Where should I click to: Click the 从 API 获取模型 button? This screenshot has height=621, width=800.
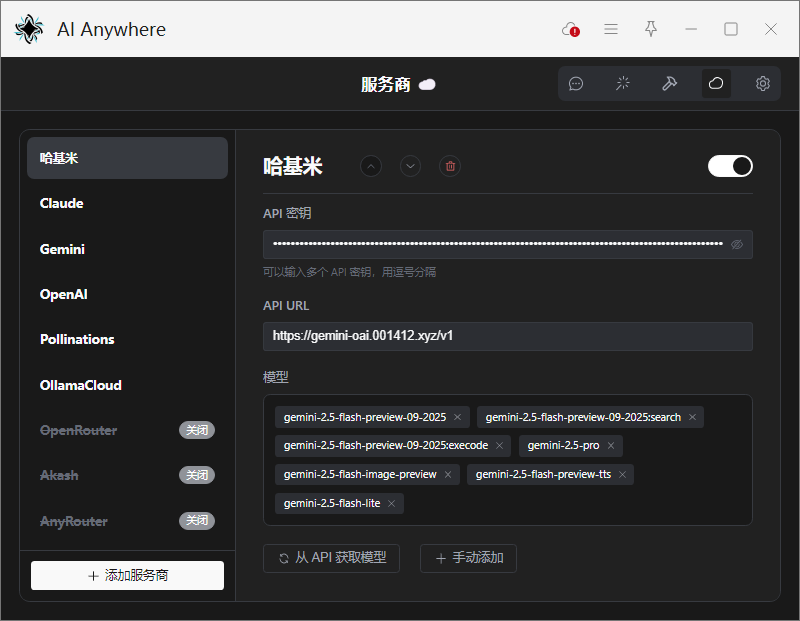331,558
